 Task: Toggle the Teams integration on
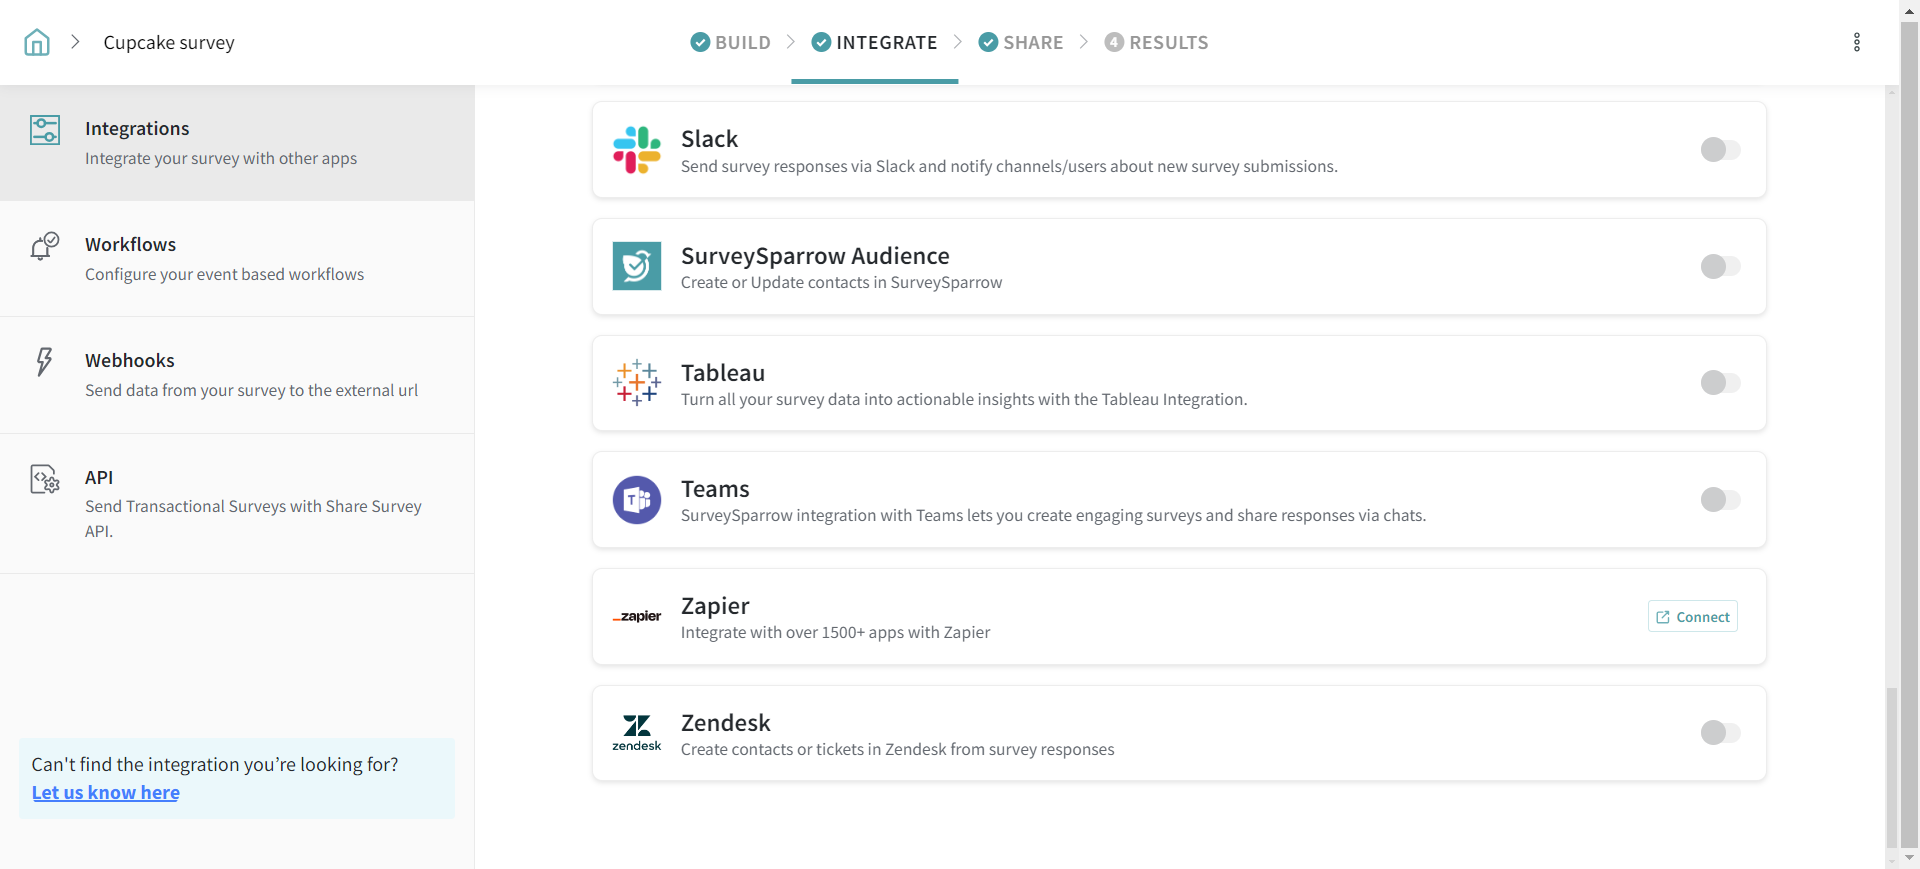coord(1720,500)
